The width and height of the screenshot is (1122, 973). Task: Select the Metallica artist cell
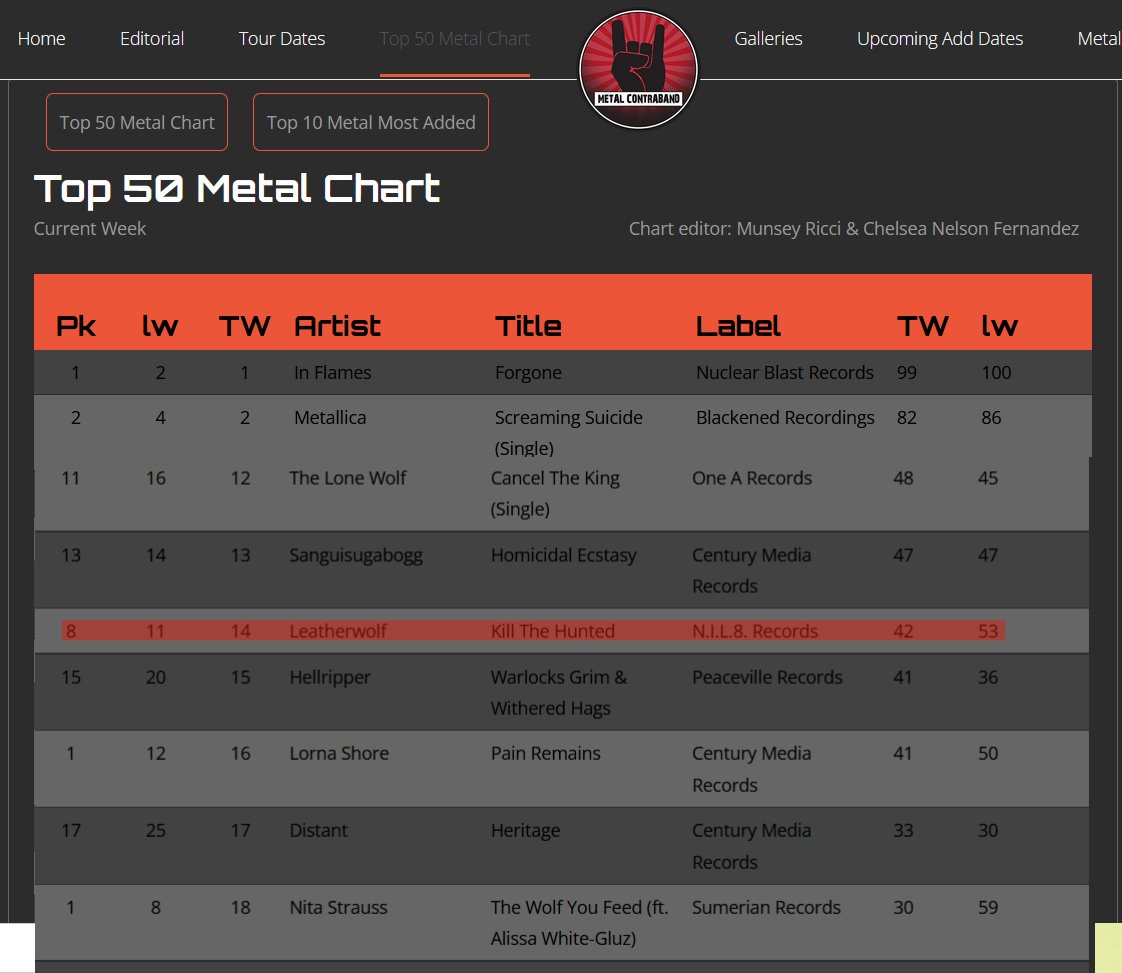tap(330, 418)
